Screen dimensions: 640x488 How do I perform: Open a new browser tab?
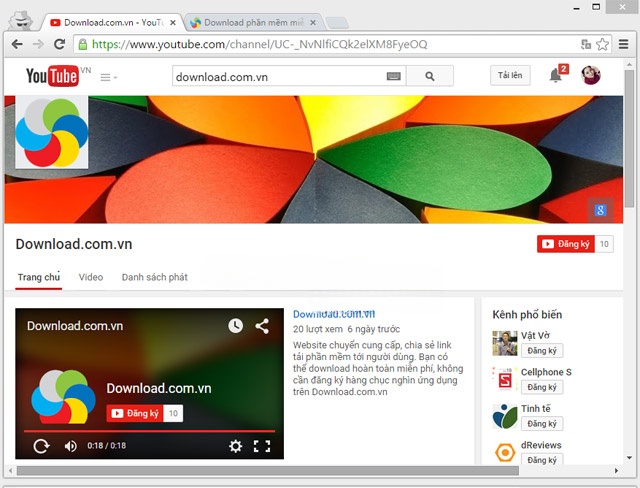click(337, 23)
